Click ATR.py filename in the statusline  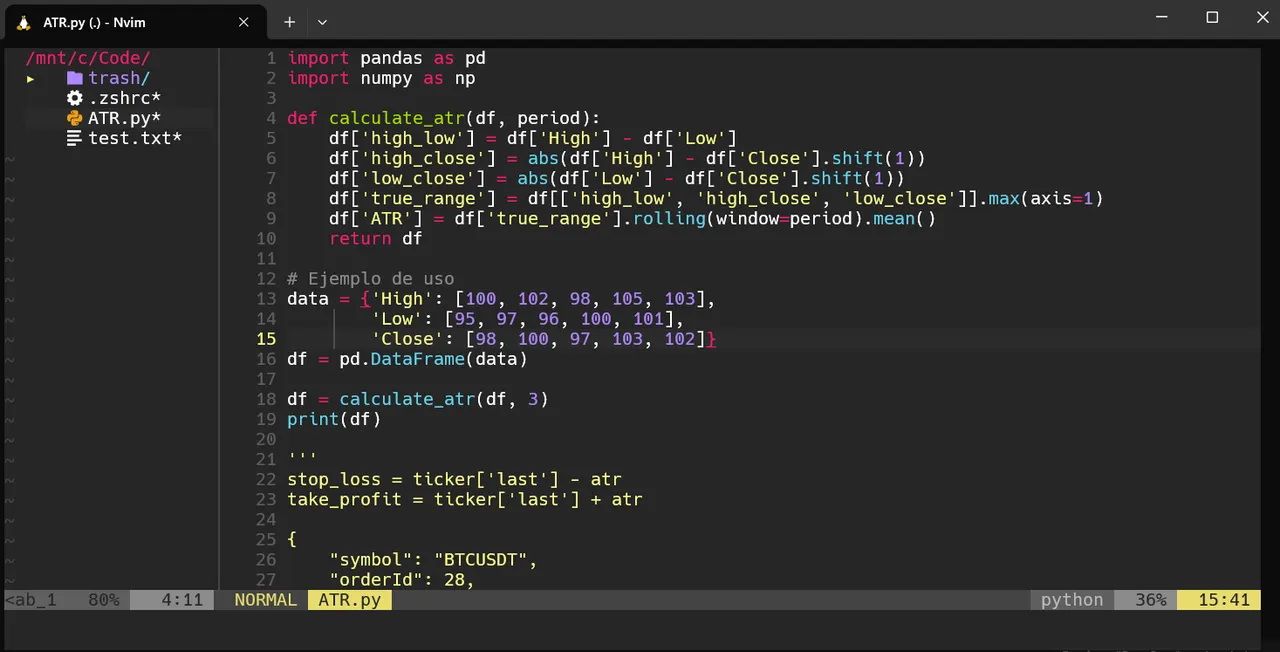[x=349, y=599]
